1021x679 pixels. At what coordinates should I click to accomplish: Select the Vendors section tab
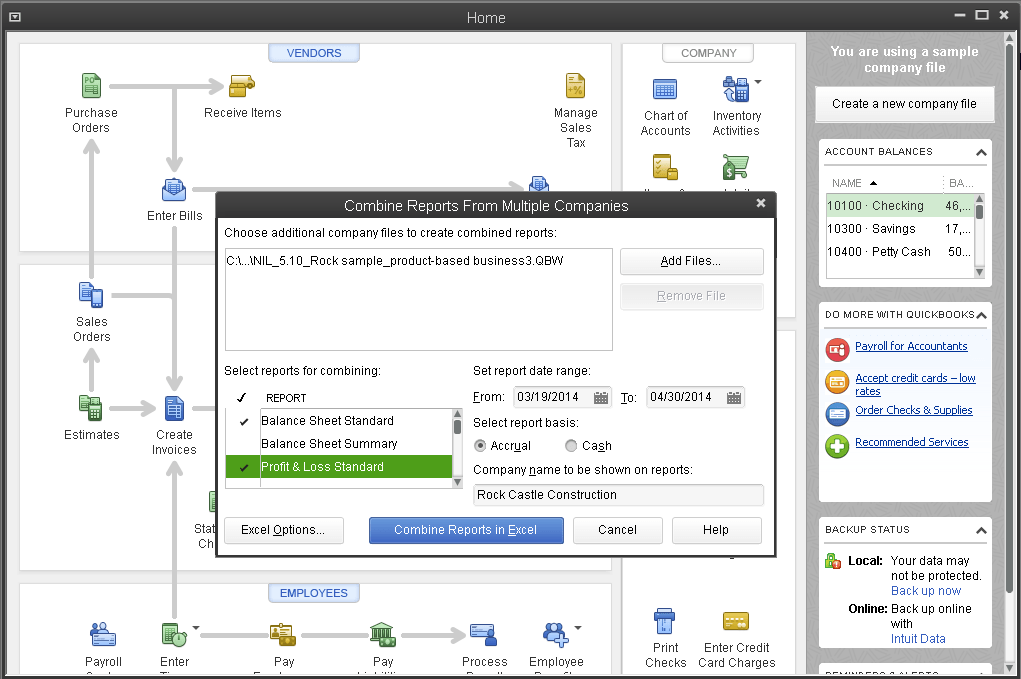pyautogui.click(x=314, y=53)
